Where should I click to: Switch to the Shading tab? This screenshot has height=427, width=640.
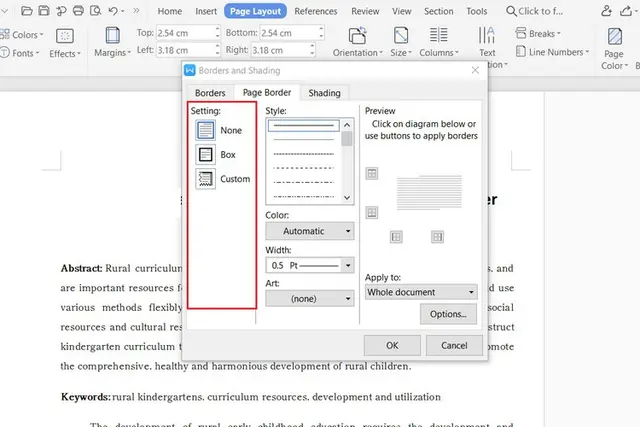point(324,93)
